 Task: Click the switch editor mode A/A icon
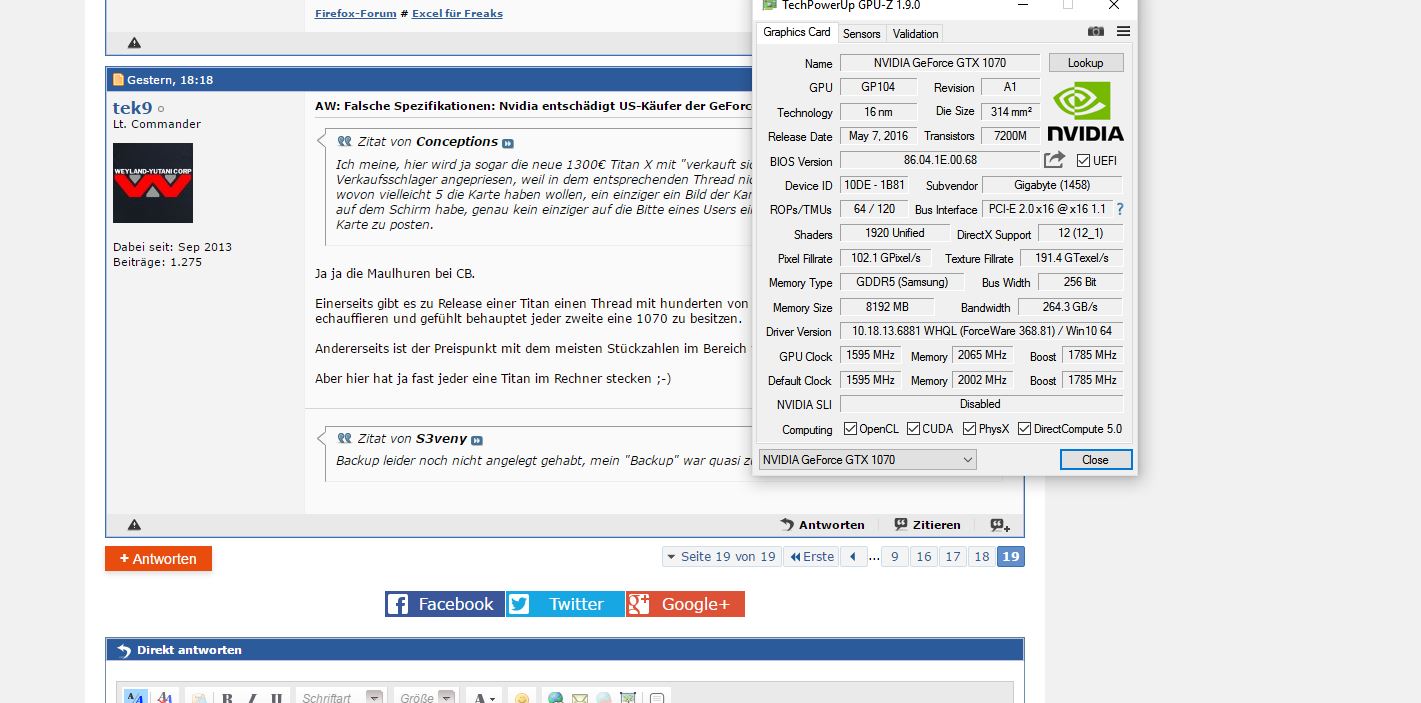click(x=135, y=697)
